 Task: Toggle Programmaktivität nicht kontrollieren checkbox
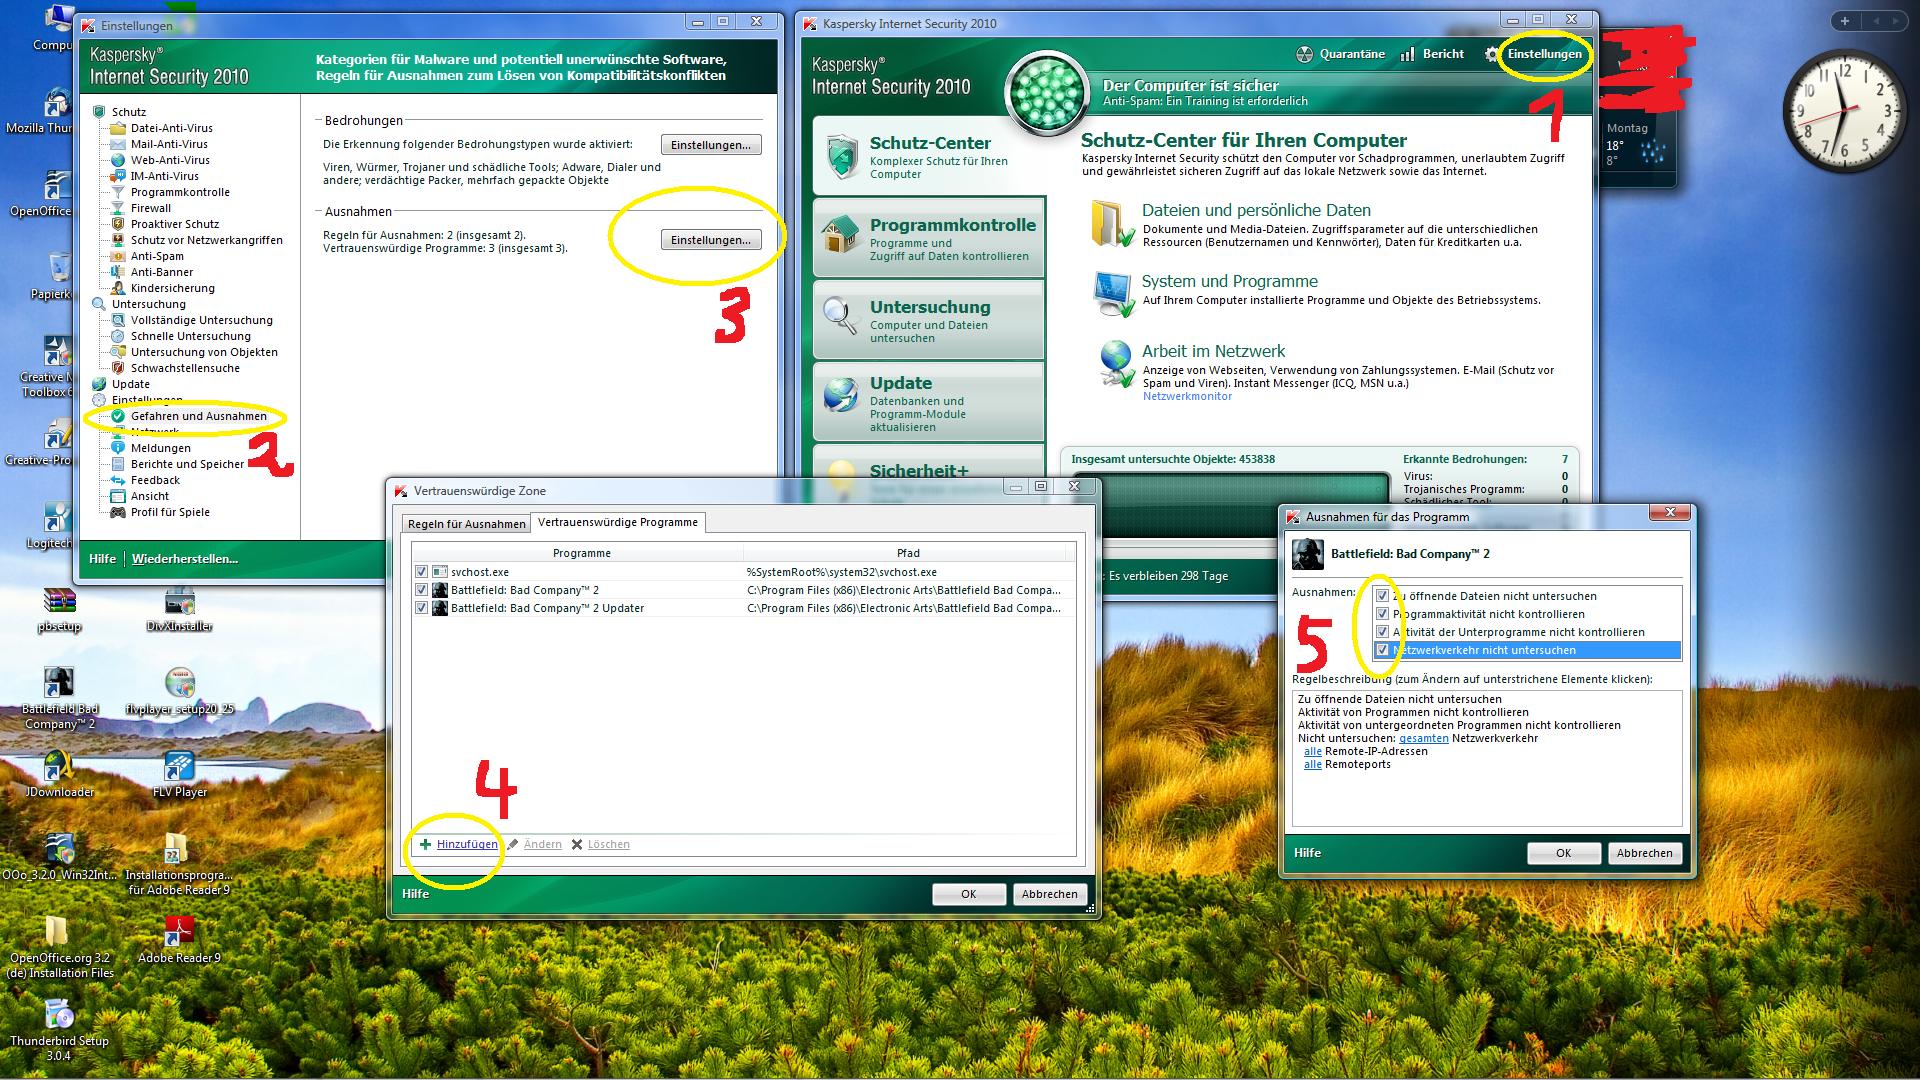click(x=1382, y=614)
